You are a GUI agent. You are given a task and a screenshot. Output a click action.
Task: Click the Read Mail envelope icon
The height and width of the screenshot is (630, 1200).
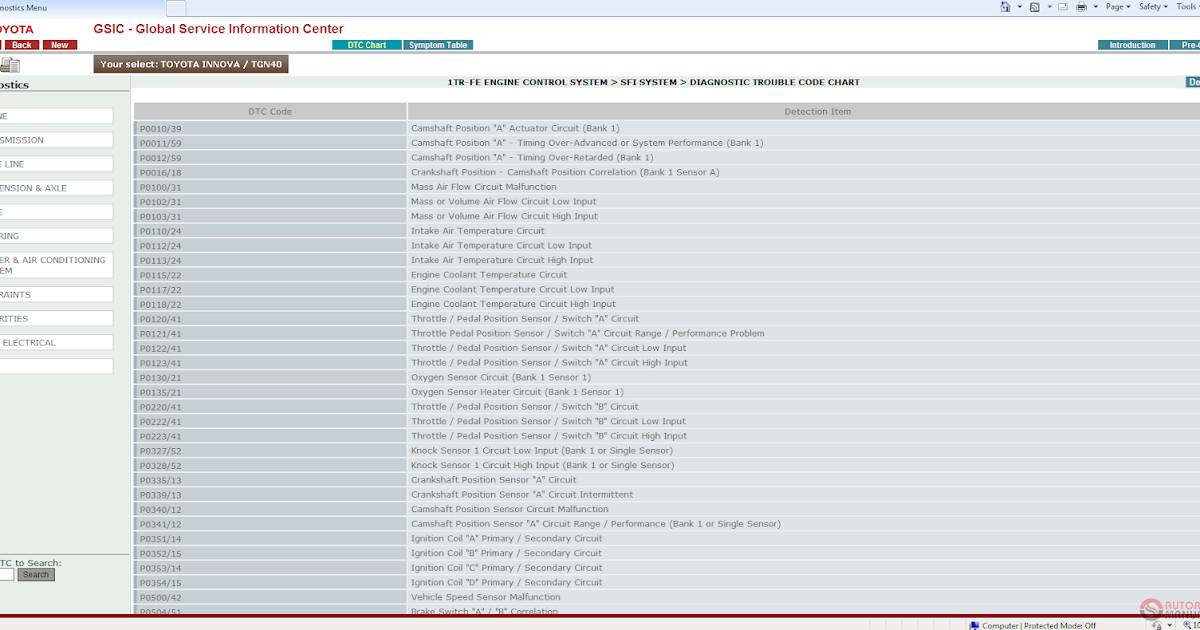pos(1063,6)
